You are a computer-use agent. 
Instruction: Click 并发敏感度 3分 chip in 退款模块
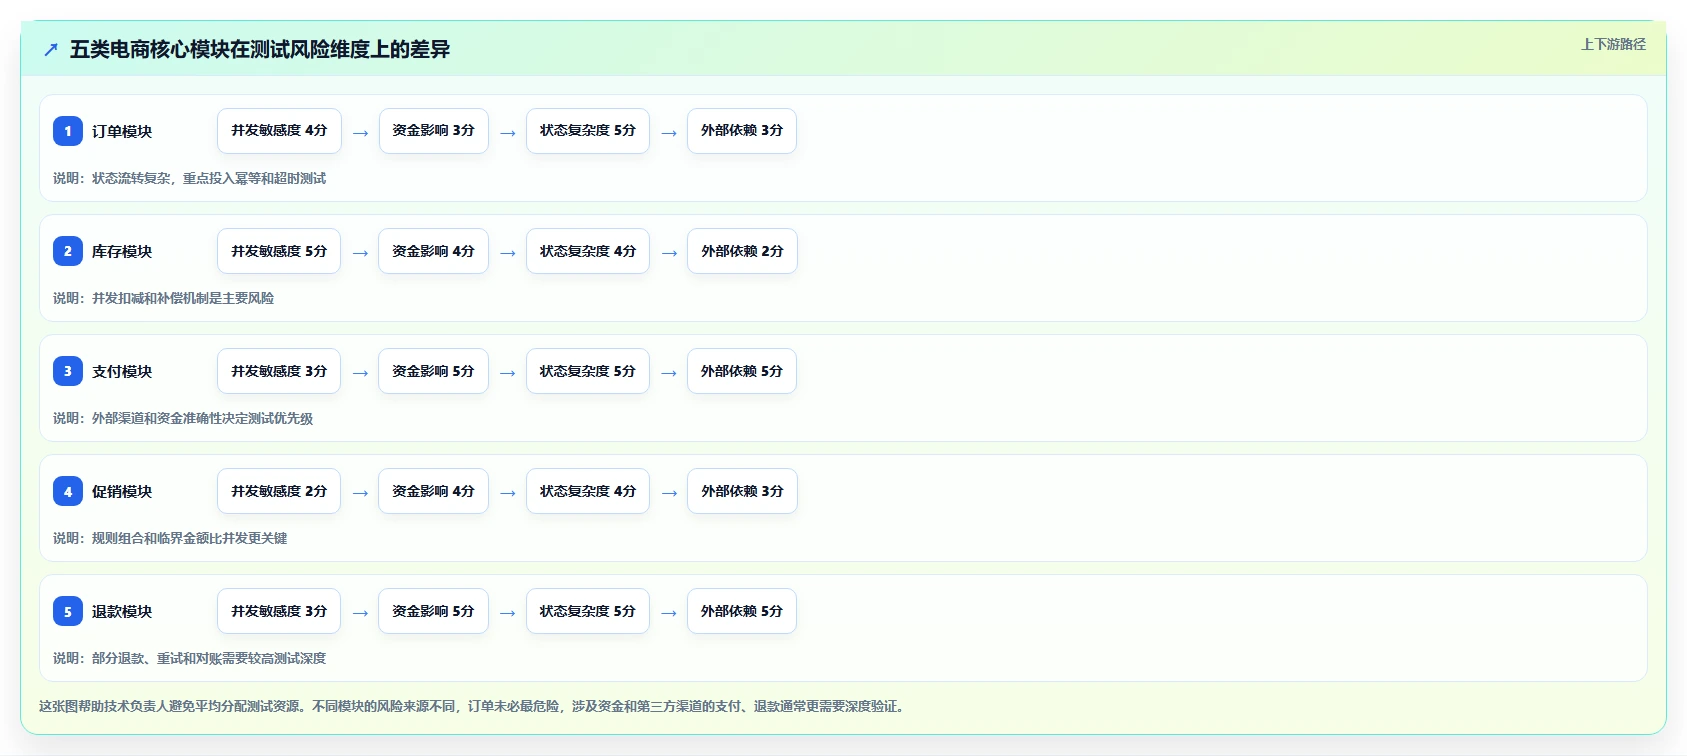(279, 611)
